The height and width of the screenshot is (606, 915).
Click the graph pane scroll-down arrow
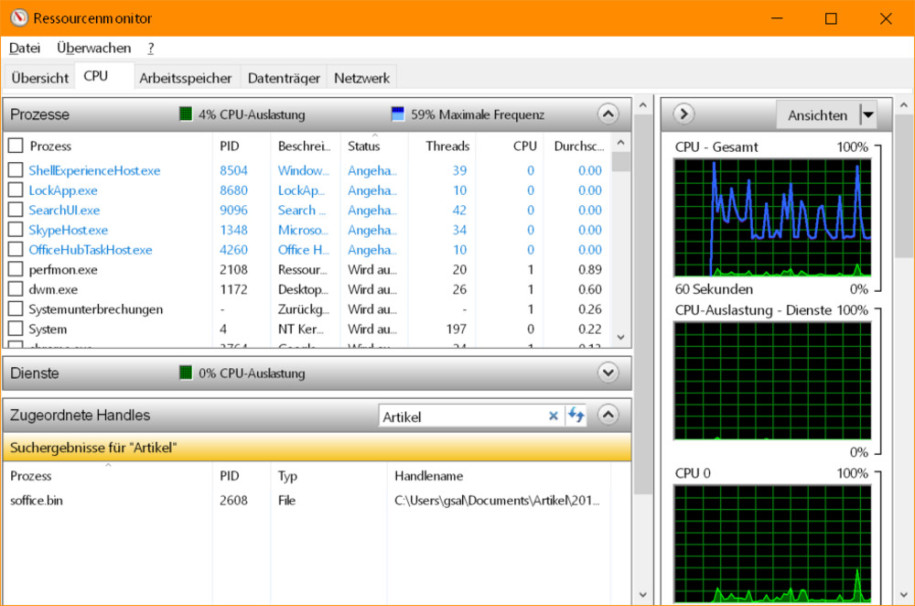[x=904, y=595]
